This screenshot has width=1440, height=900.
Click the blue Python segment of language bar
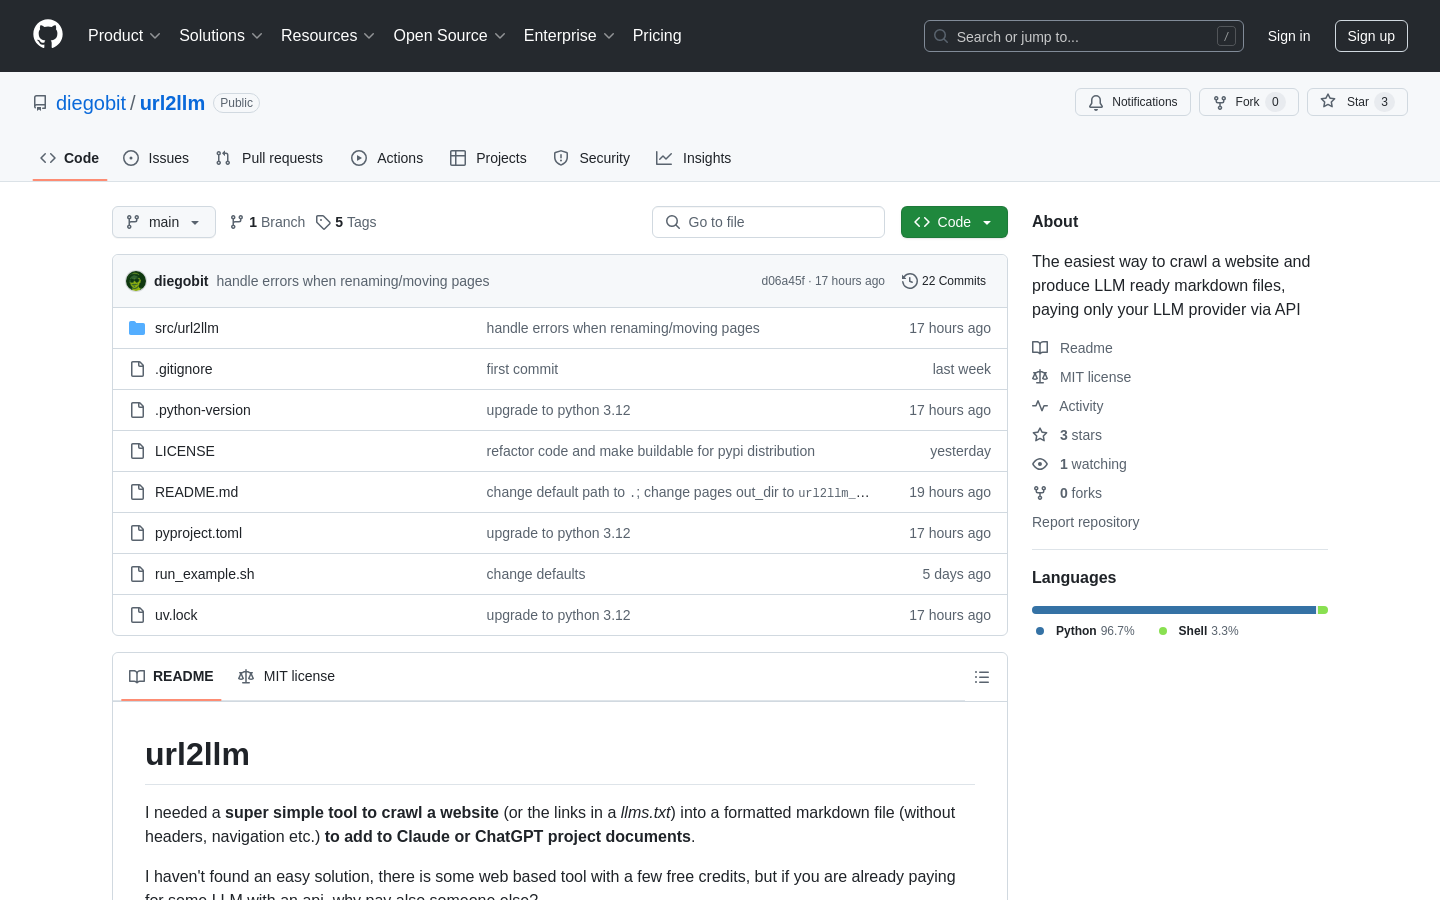point(1174,610)
